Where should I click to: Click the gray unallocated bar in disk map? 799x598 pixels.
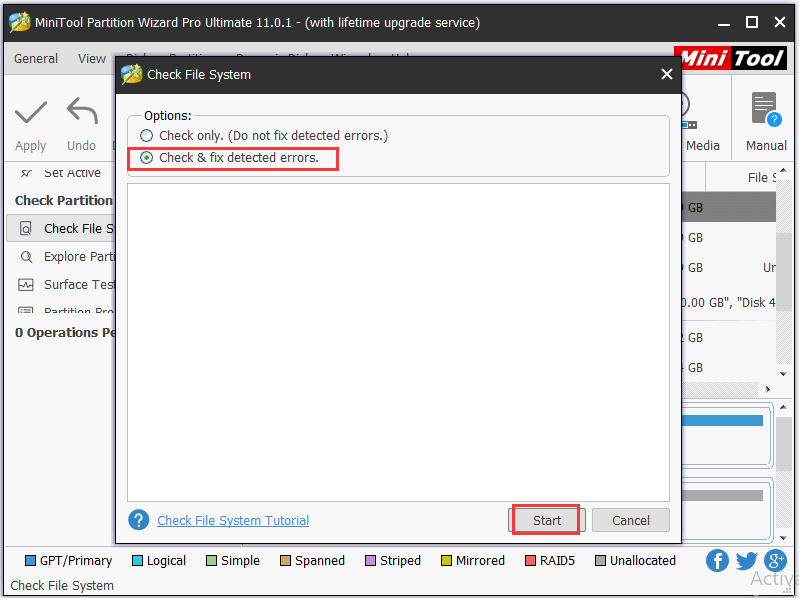pos(722,495)
